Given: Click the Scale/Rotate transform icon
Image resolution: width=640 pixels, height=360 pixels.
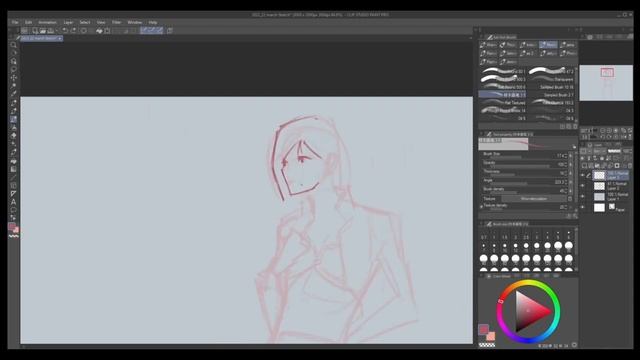Looking at the screenshot, I should tap(107, 31).
